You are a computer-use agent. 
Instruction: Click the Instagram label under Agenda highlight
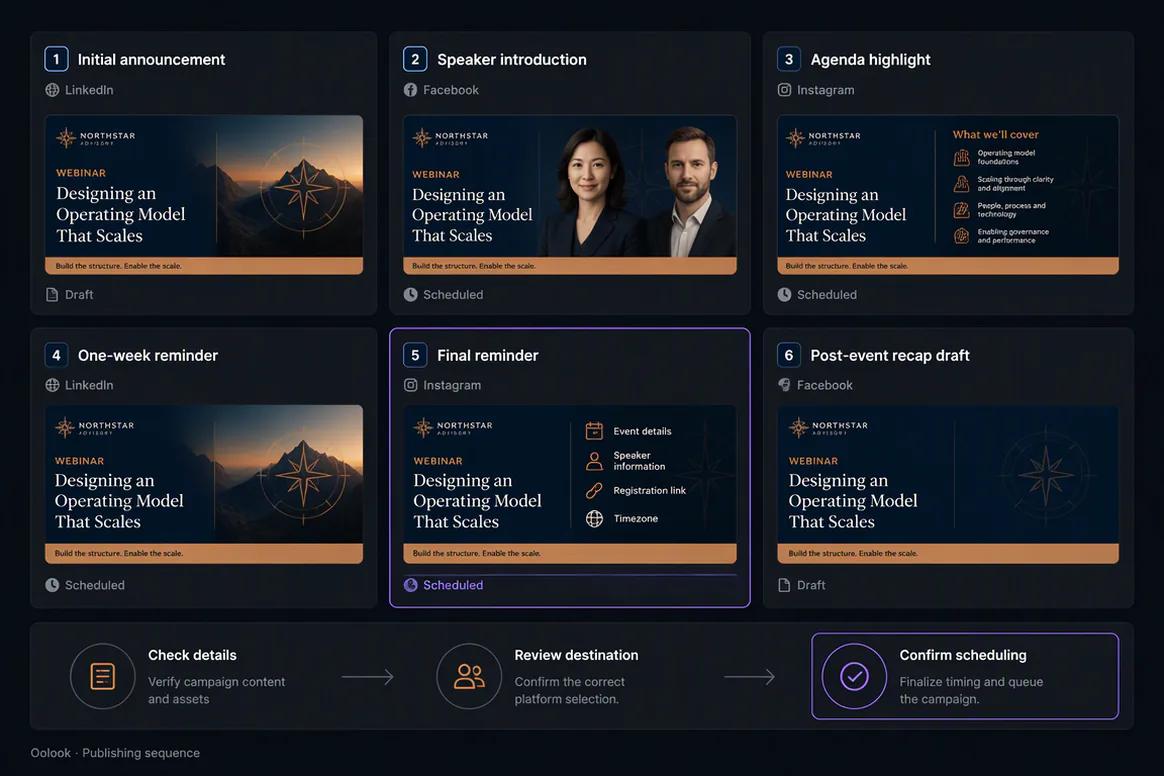coord(825,90)
